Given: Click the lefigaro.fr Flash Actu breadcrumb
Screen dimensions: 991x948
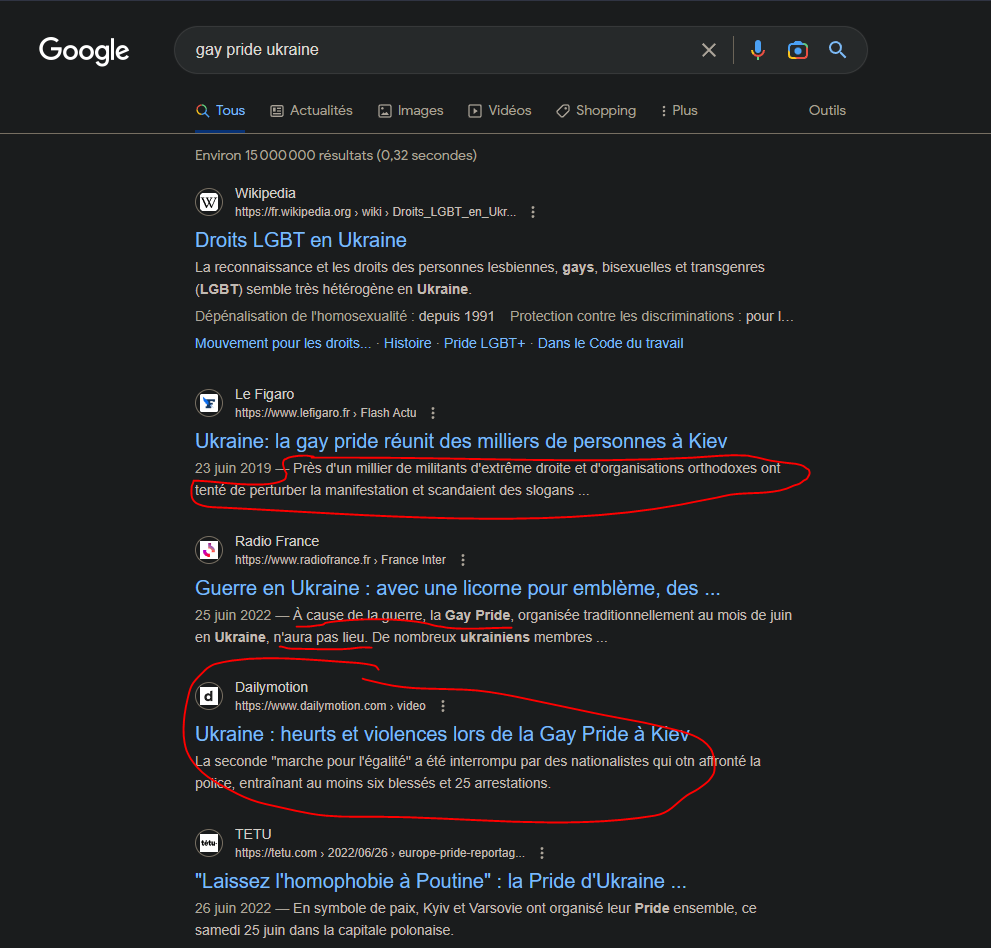Looking at the screenshot, I should click(325, 413).
